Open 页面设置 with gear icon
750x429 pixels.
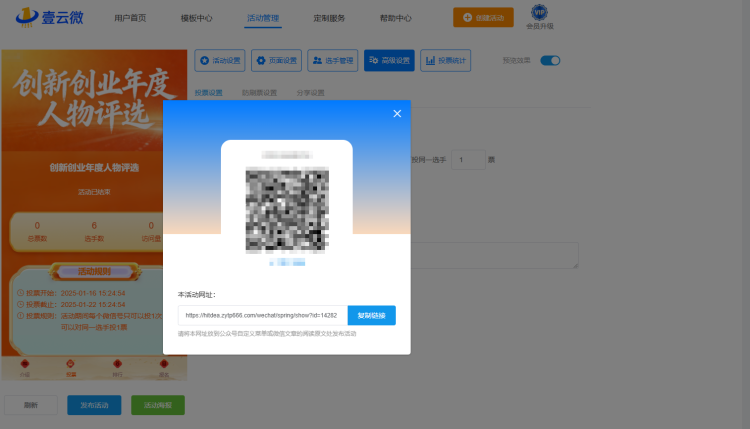[276, 60]
